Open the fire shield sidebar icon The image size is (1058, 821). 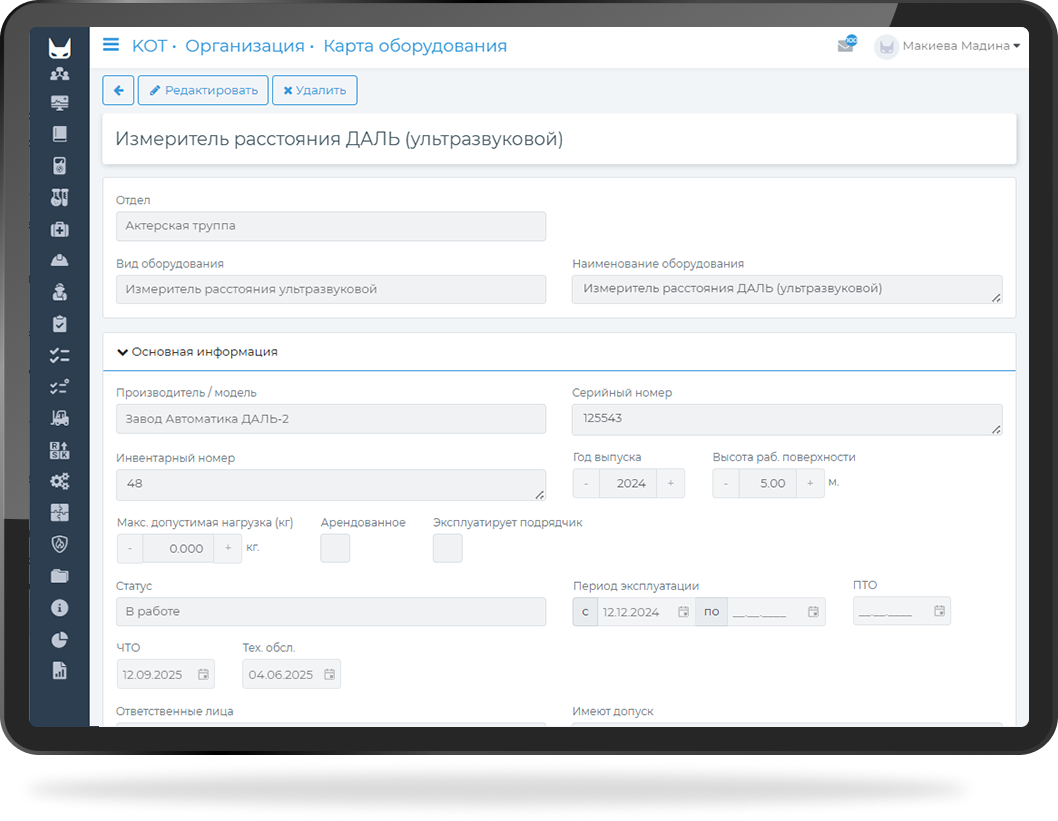[59, 544]
